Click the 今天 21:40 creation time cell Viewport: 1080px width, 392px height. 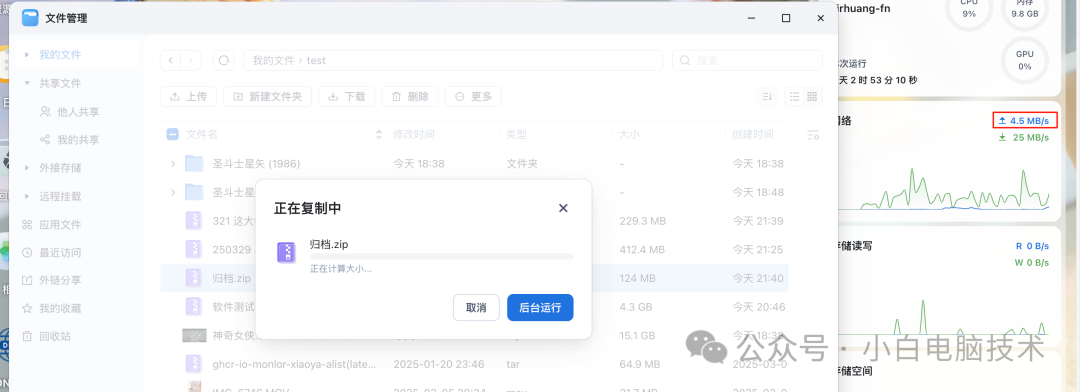click(x=758, y=278)
